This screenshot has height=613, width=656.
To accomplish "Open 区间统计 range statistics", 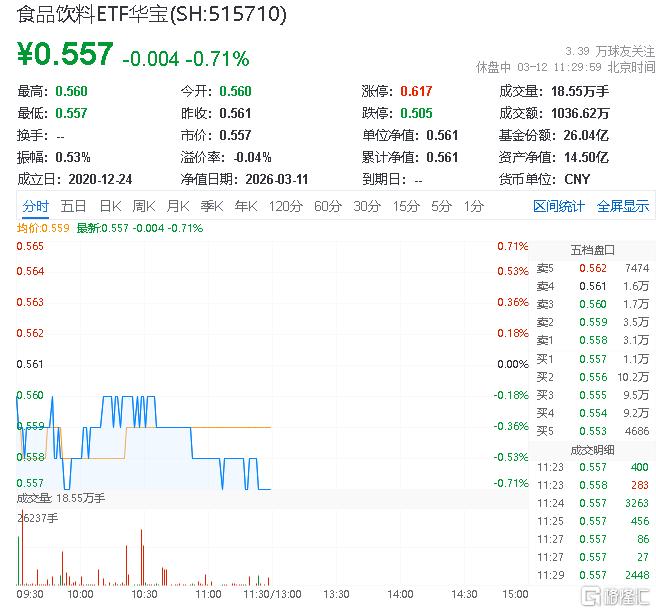I will click(559, 206).
